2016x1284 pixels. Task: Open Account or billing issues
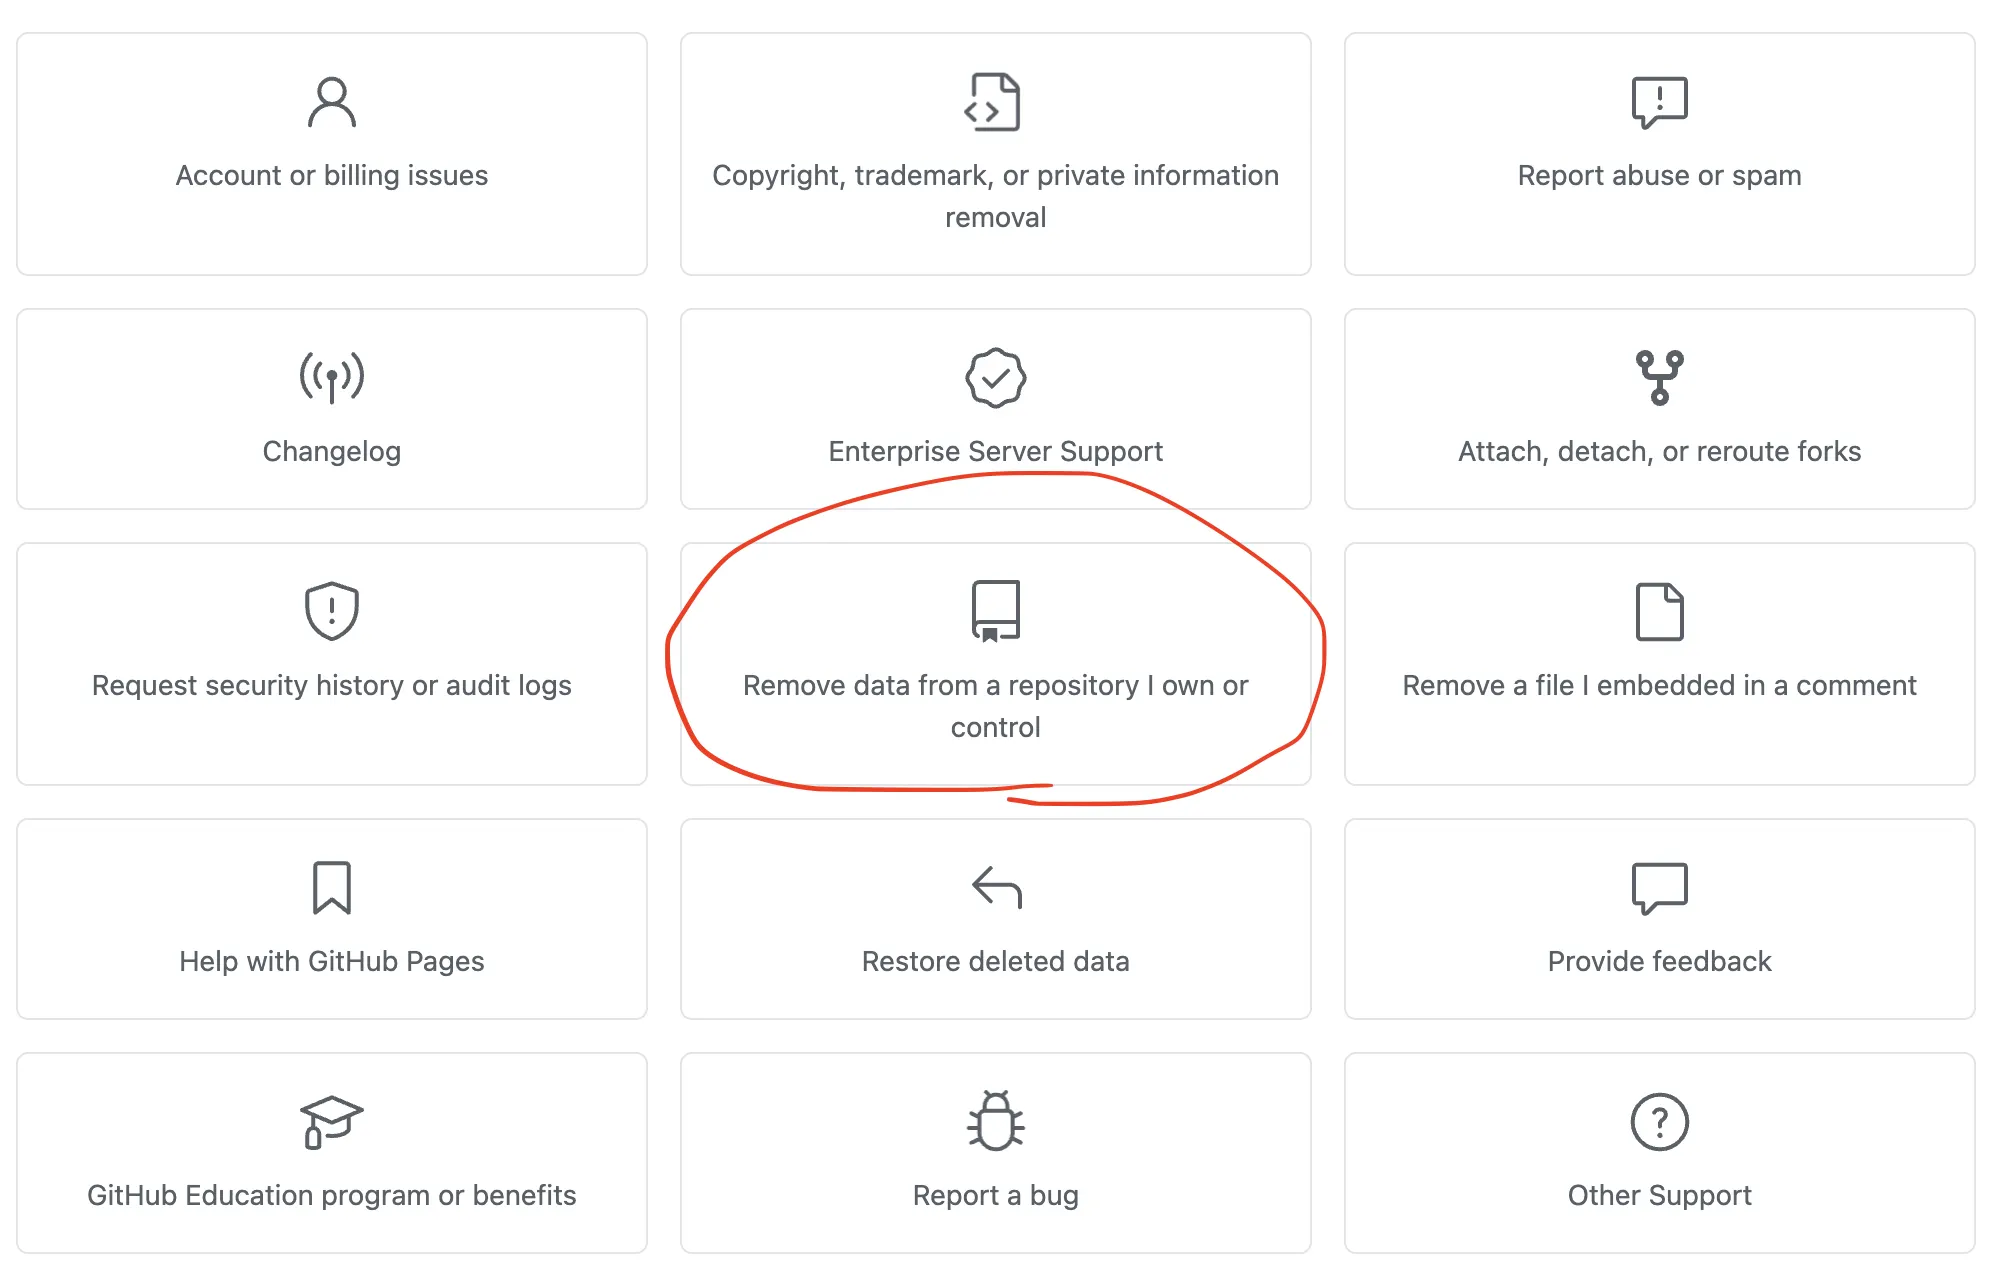331,176
